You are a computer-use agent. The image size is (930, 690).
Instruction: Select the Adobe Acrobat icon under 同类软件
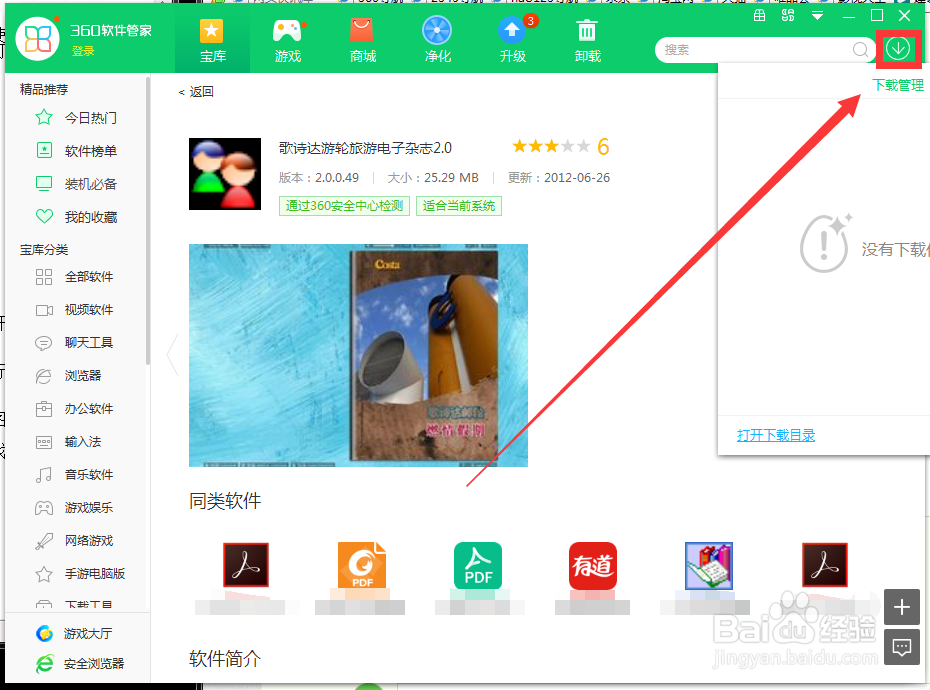[245, 565]
